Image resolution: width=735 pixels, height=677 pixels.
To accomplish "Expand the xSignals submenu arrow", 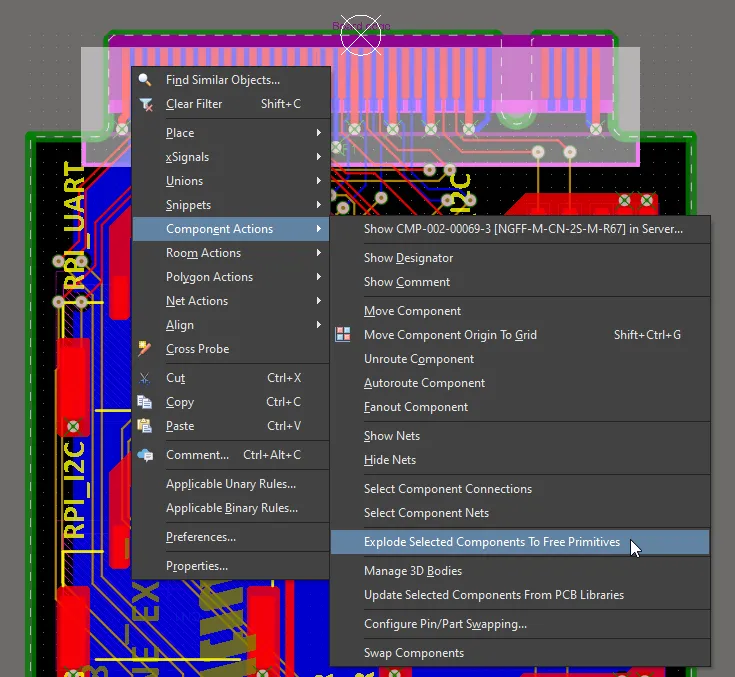I will [x=319, y=157].
